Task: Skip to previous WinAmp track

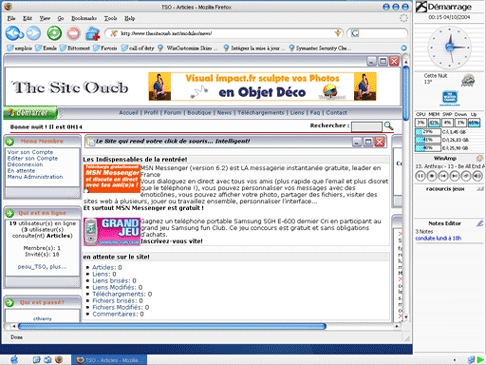Action: tap(443, 175)
